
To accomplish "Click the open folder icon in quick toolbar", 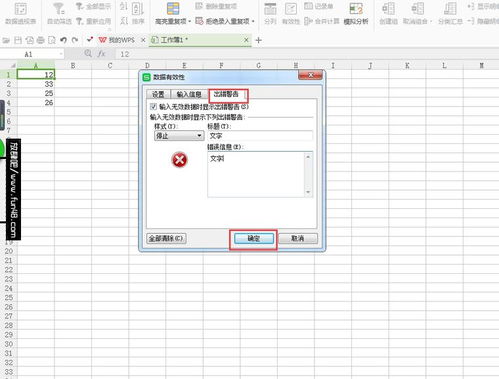I will point(6,40).
